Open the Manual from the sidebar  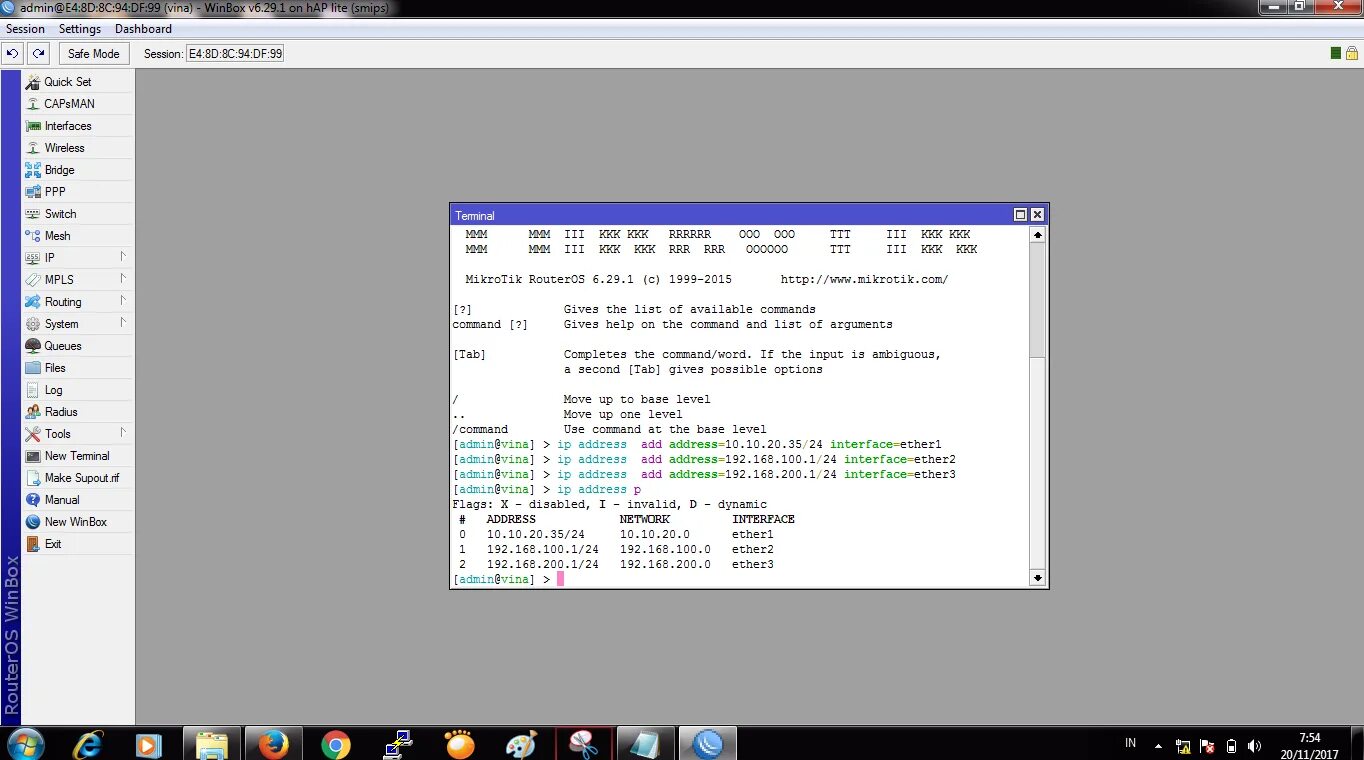point(77,500)
